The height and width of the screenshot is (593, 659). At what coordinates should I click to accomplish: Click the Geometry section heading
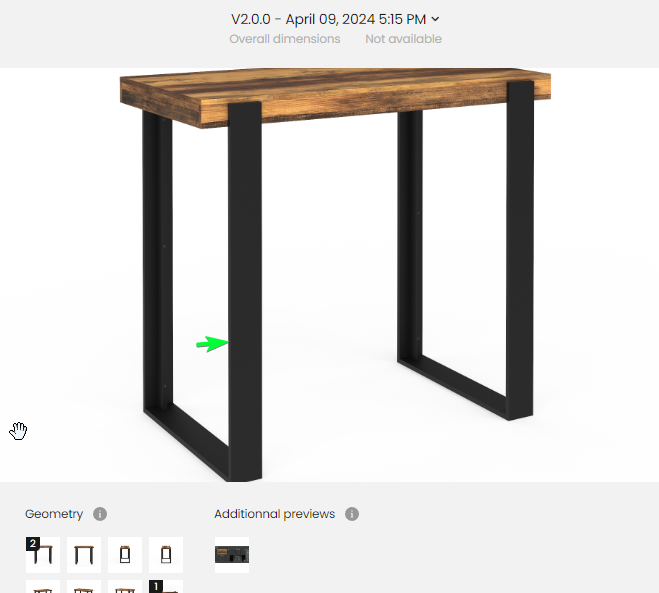(54, 514)
